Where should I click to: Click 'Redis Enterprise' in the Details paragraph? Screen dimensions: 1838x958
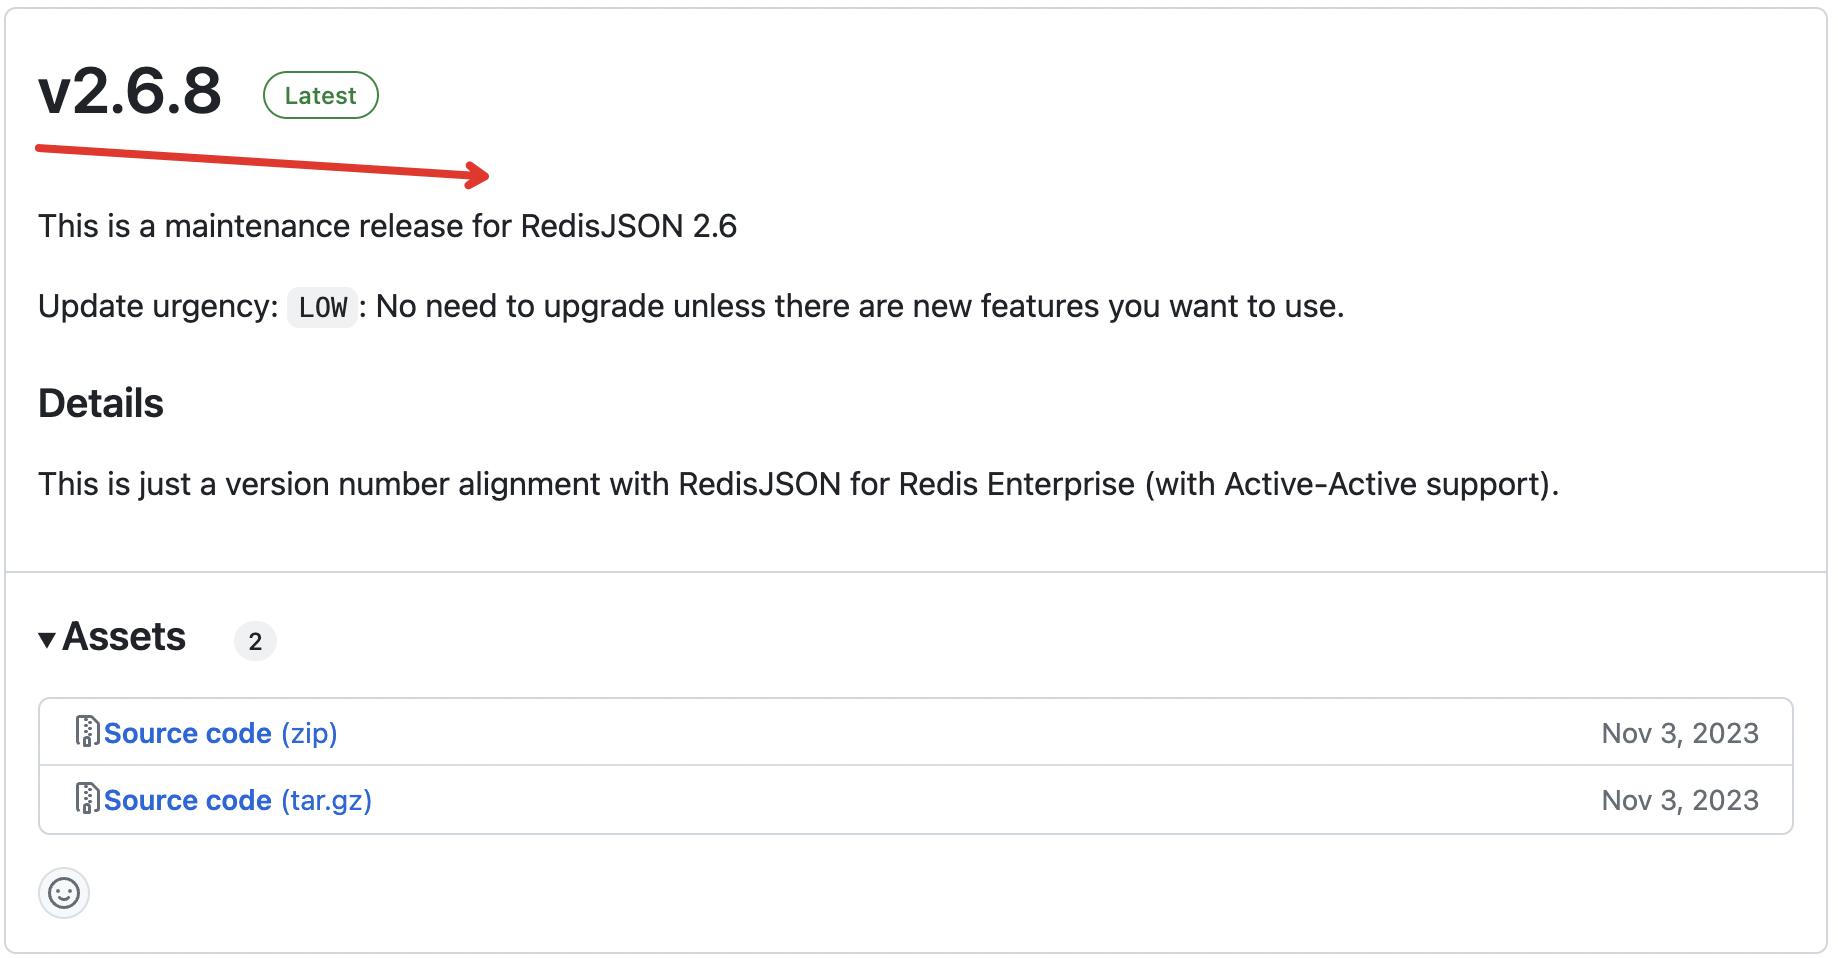(x=1016, y=484)
